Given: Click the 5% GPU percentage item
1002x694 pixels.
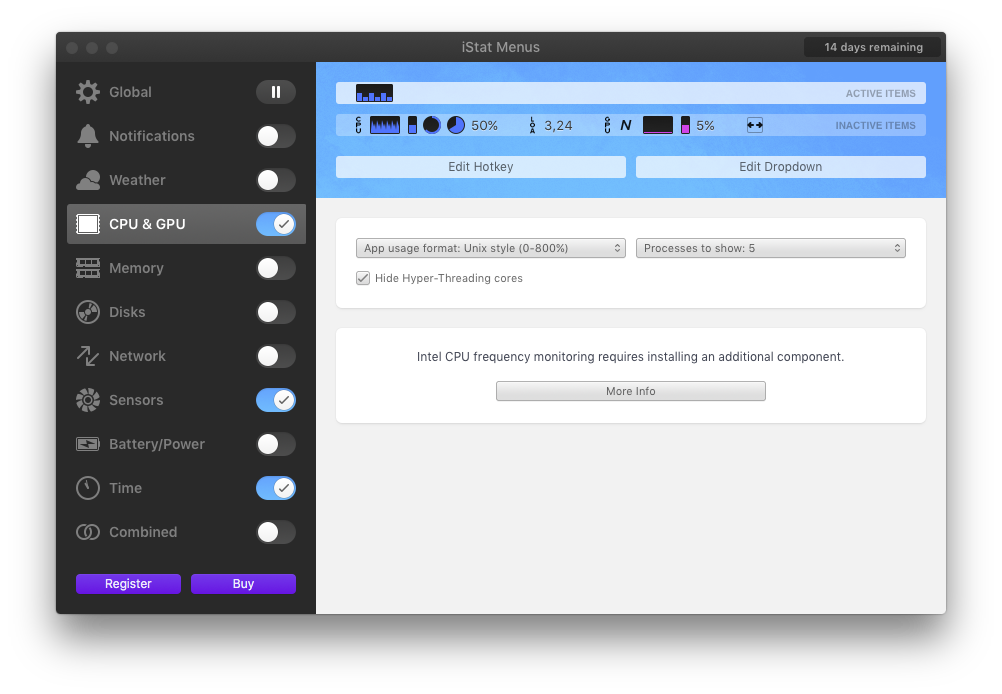Looking at the screenshot, I should click(705, 126).
